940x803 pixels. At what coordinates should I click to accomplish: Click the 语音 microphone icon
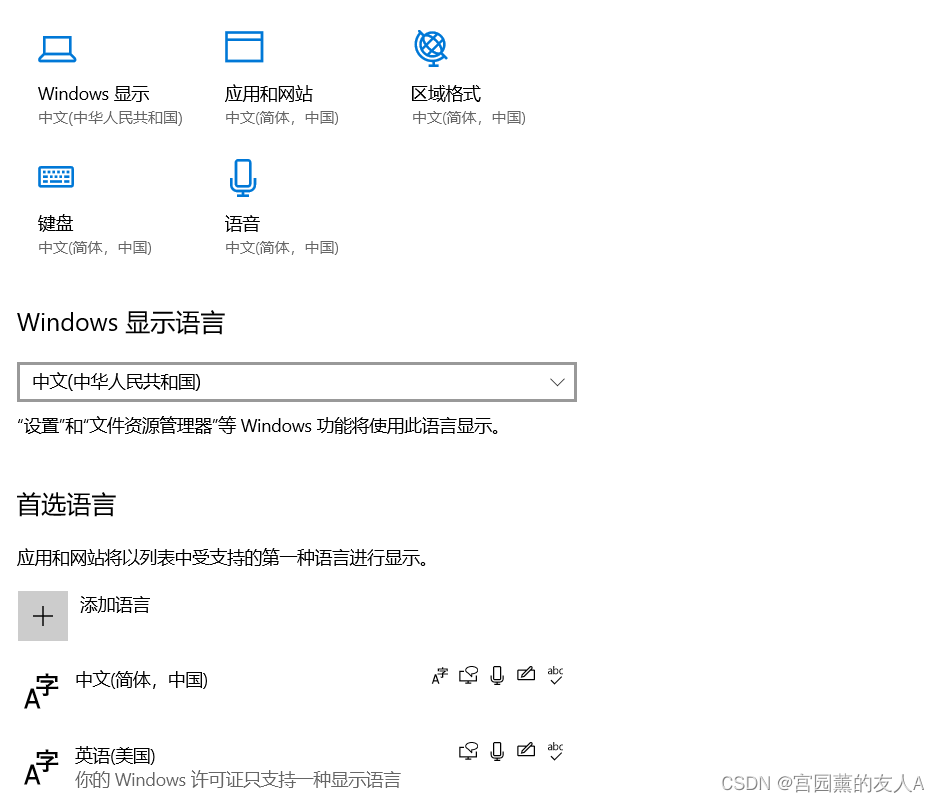(243, 178)
